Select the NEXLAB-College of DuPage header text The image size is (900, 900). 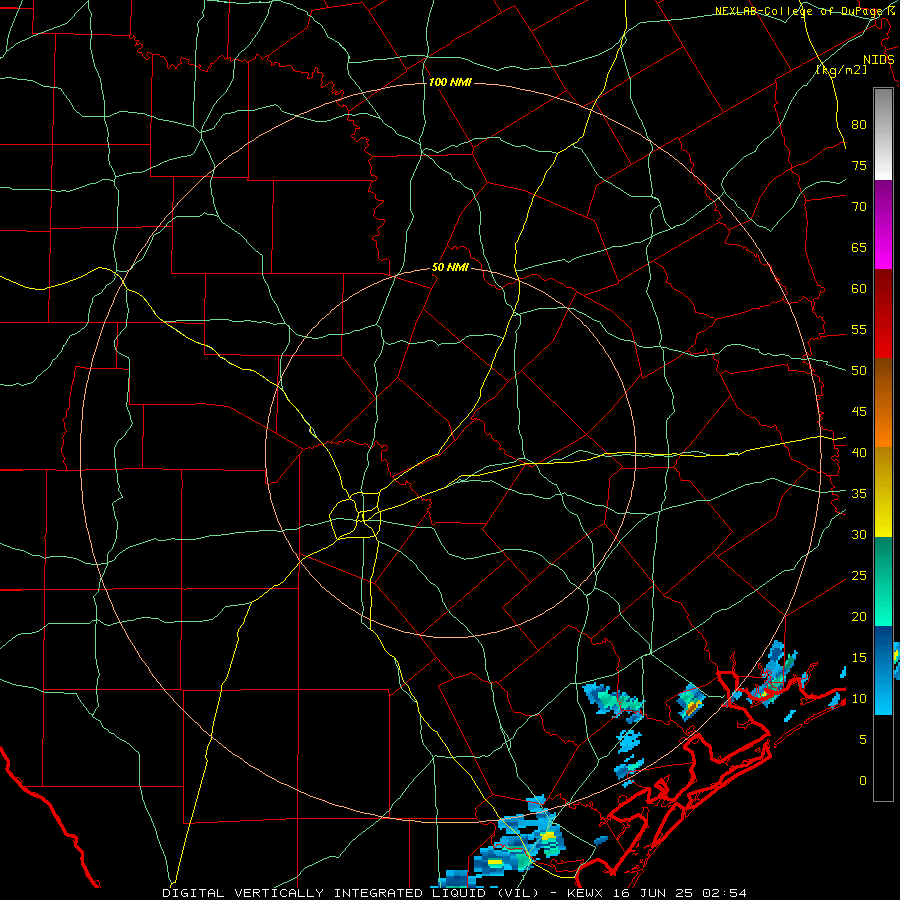point(805,11)
